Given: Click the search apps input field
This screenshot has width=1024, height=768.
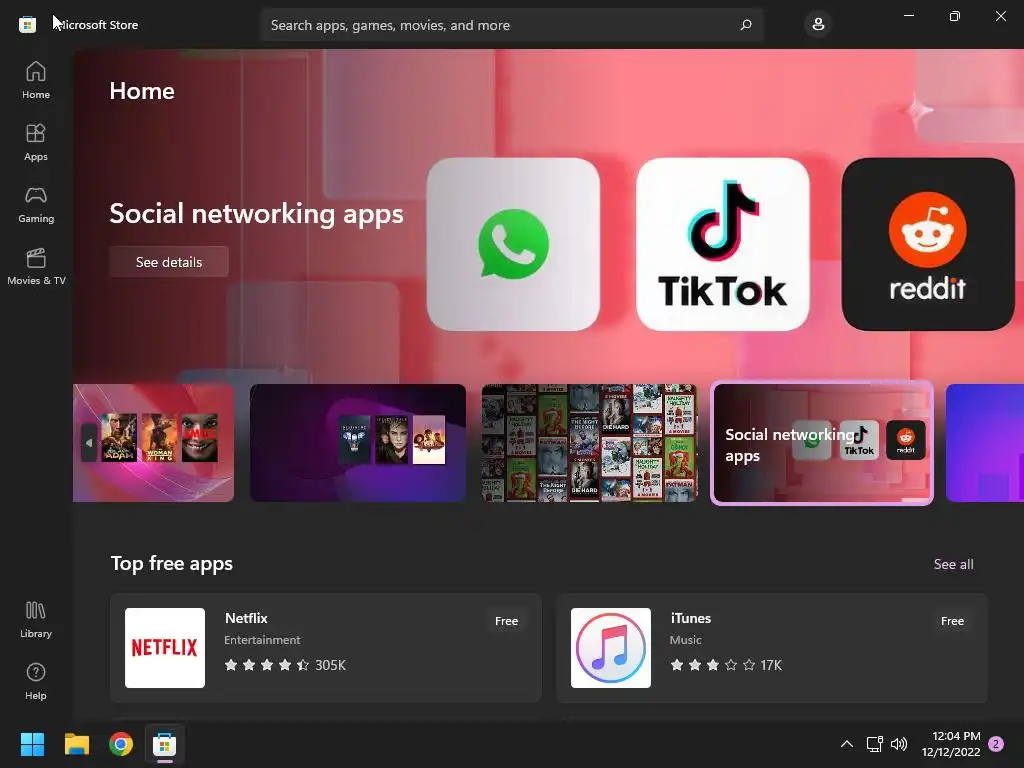Looking at the screenshot, I should click(512, 25).
